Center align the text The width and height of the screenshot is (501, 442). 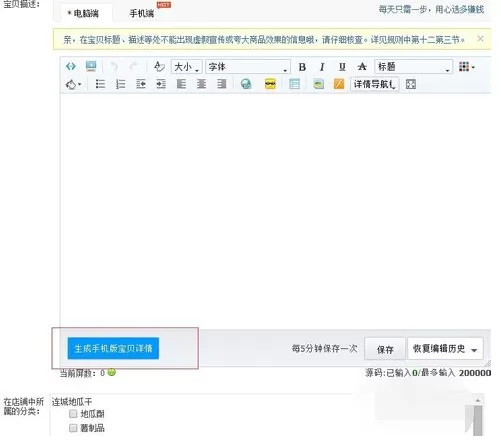[201, 84]
